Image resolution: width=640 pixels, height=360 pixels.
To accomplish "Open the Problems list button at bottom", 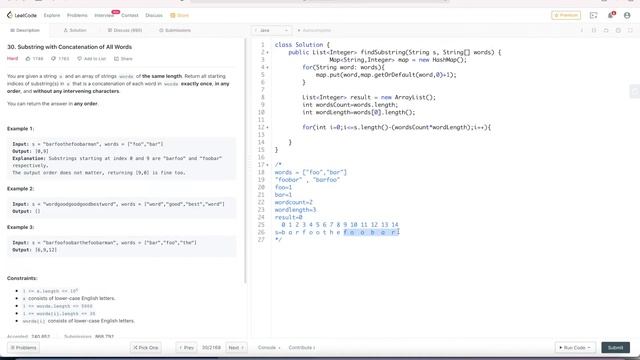I will click(x=23, y=348).
